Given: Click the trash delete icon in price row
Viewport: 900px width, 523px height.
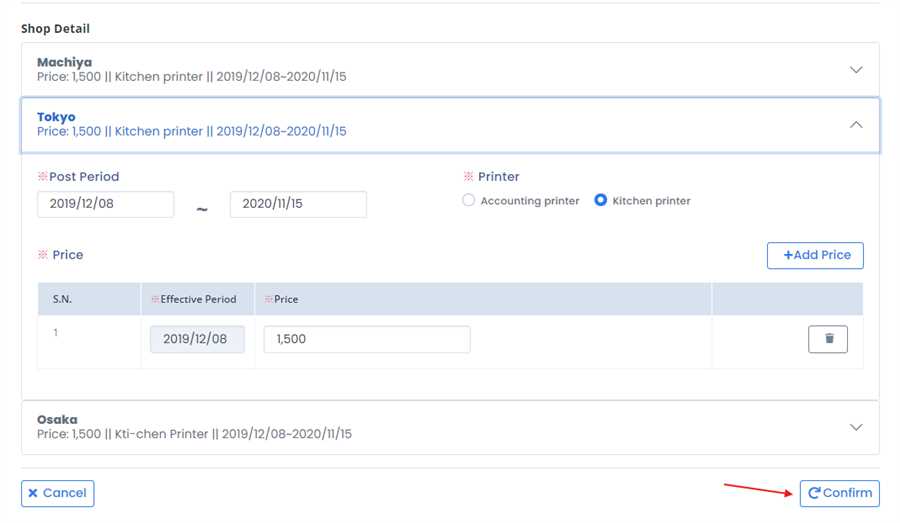Looking at the screenshot, I should (x=828, y=339).
